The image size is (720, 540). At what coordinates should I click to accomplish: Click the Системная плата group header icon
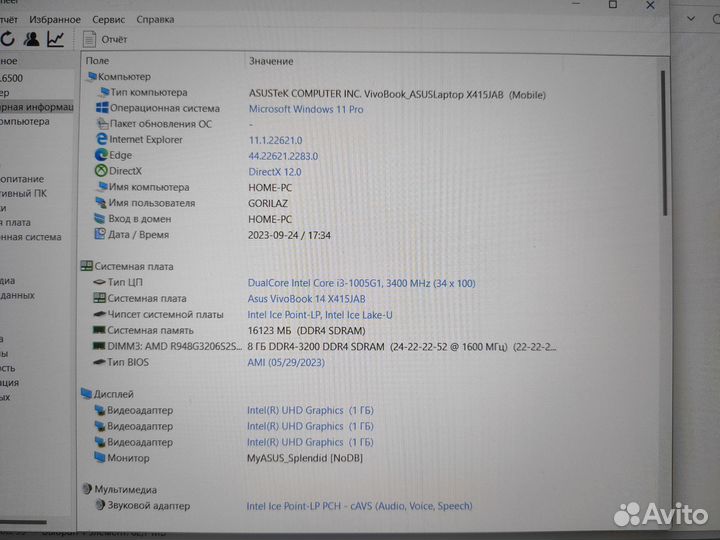click(x=86, y=266)
